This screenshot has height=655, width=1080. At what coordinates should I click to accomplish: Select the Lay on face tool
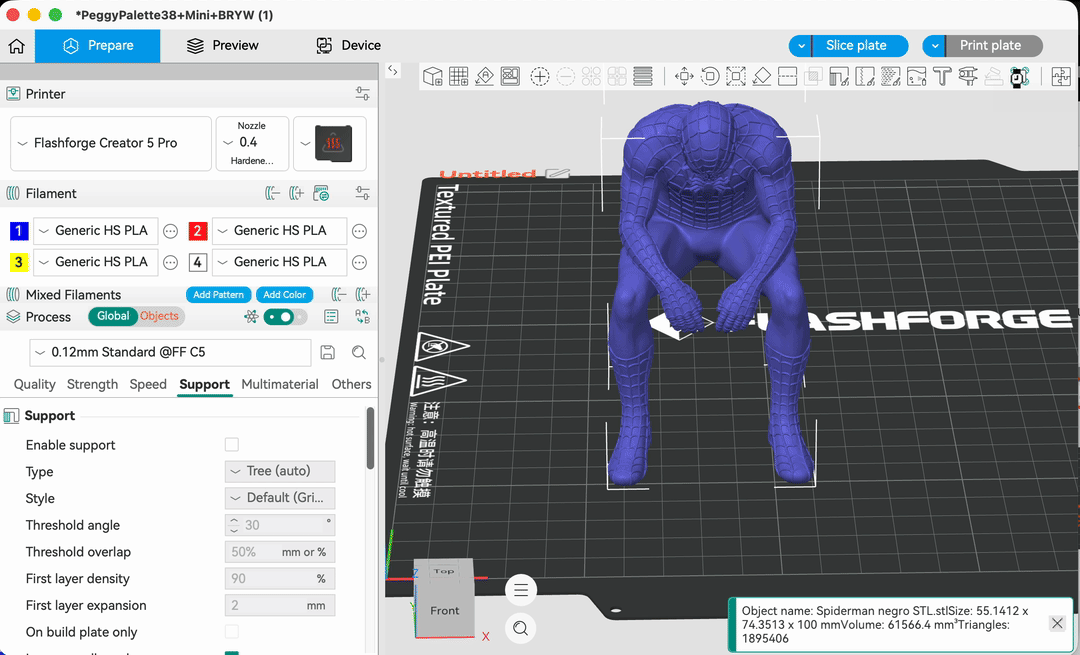pos(762,76)
